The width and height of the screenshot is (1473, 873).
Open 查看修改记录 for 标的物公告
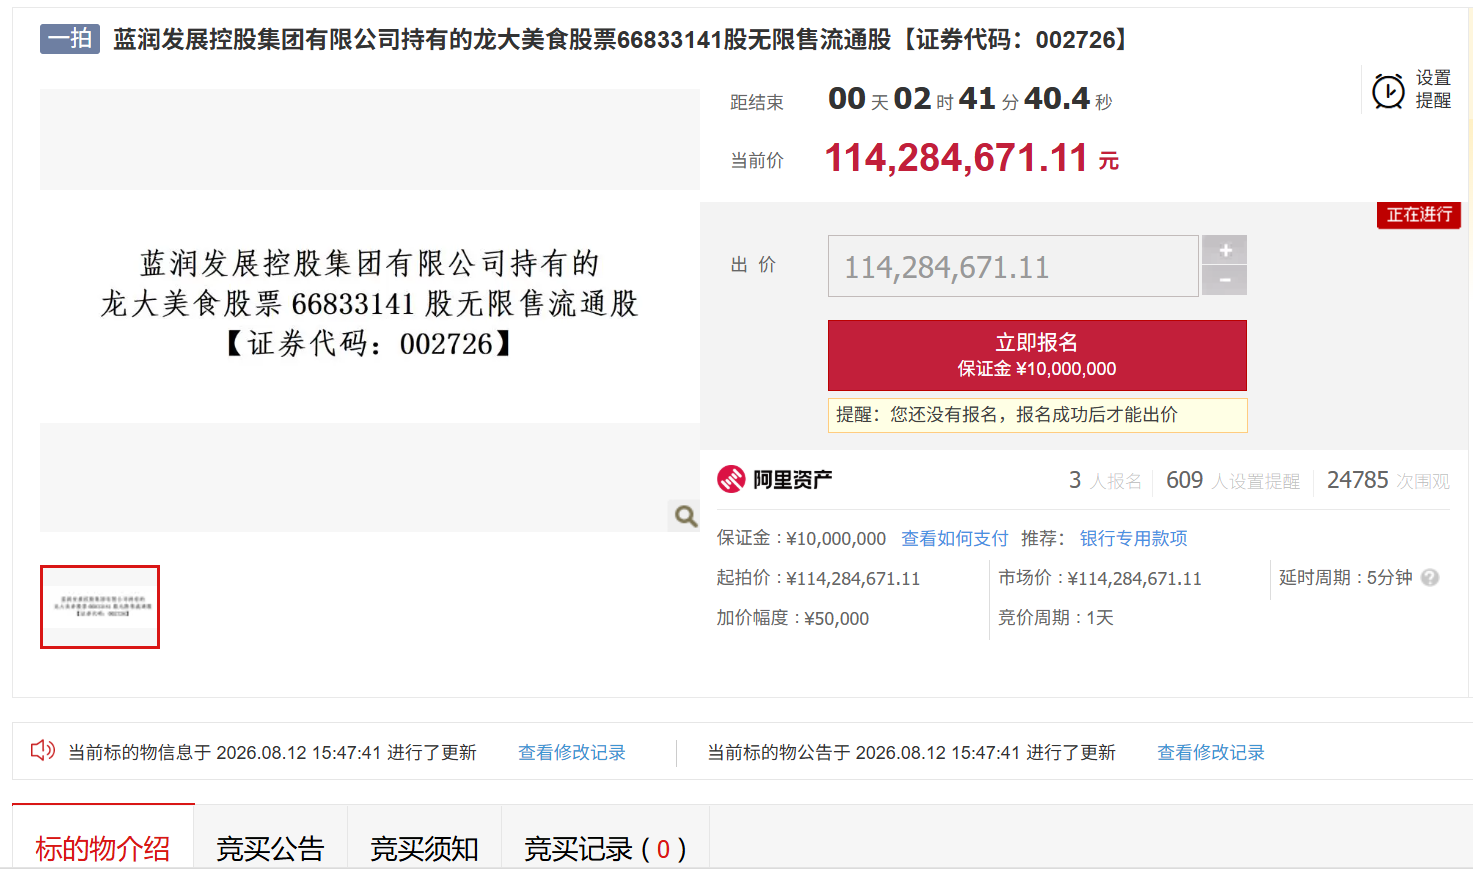pyautogui.click(x=1211, y=753)
